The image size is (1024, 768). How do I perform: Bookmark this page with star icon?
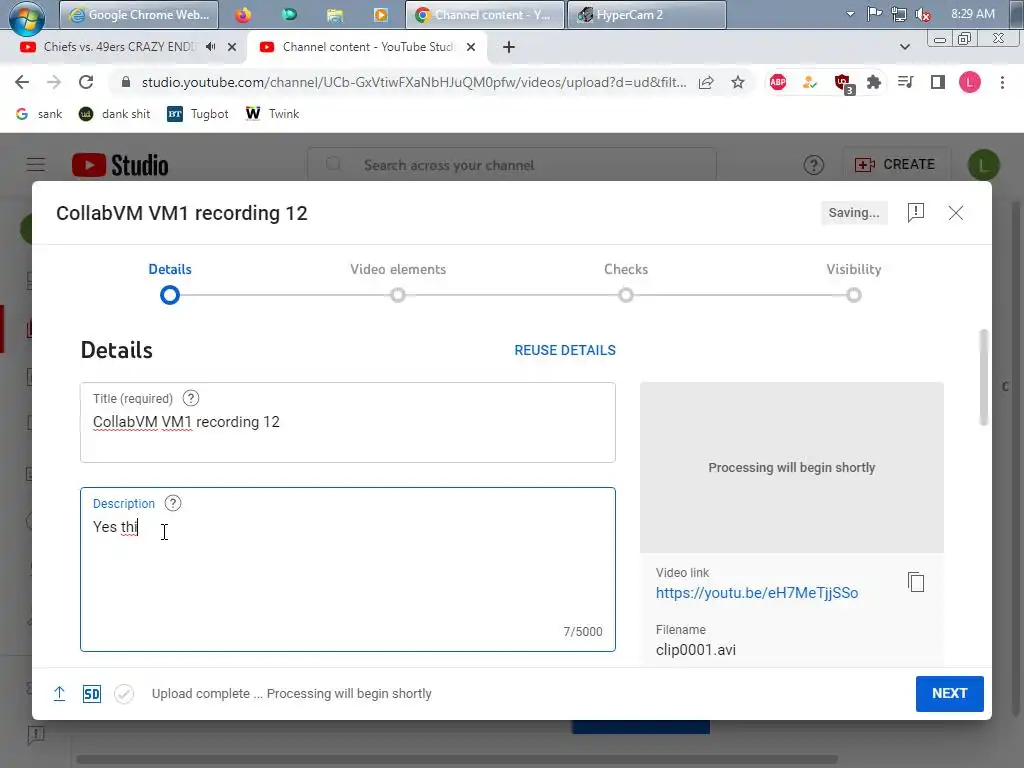point(738,82)
